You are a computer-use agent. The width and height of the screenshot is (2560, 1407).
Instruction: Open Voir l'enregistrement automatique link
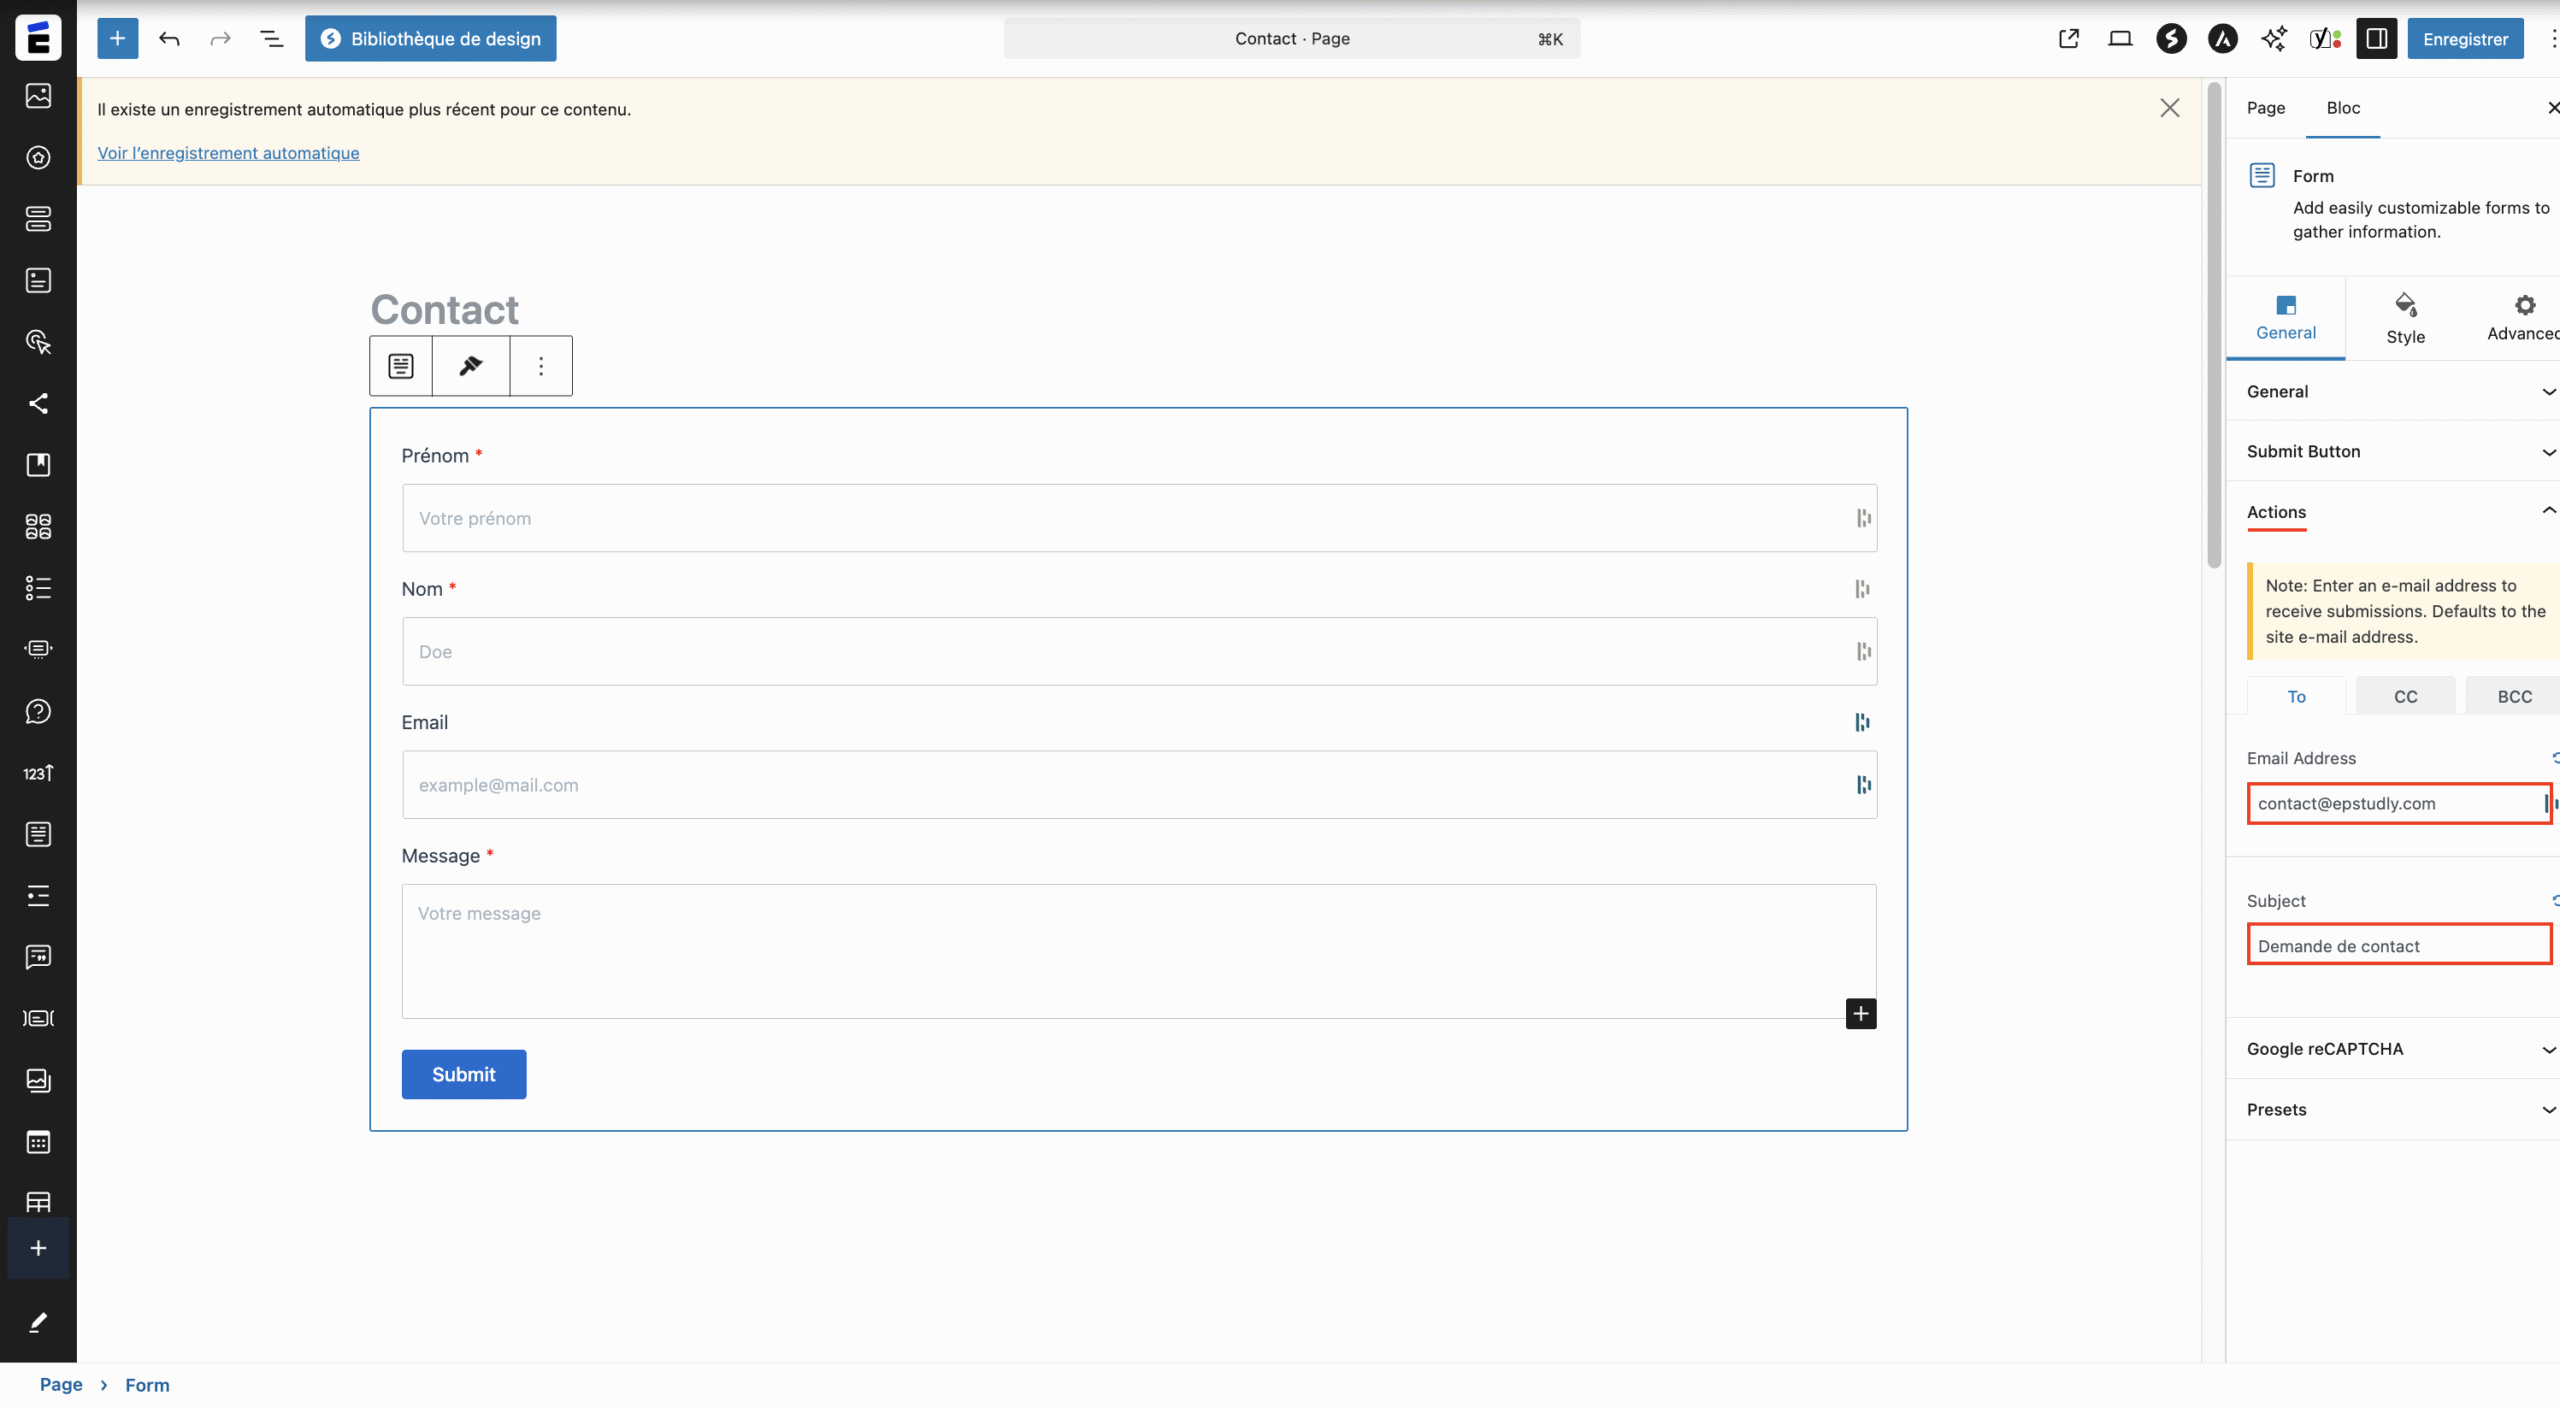pos(228,153)
